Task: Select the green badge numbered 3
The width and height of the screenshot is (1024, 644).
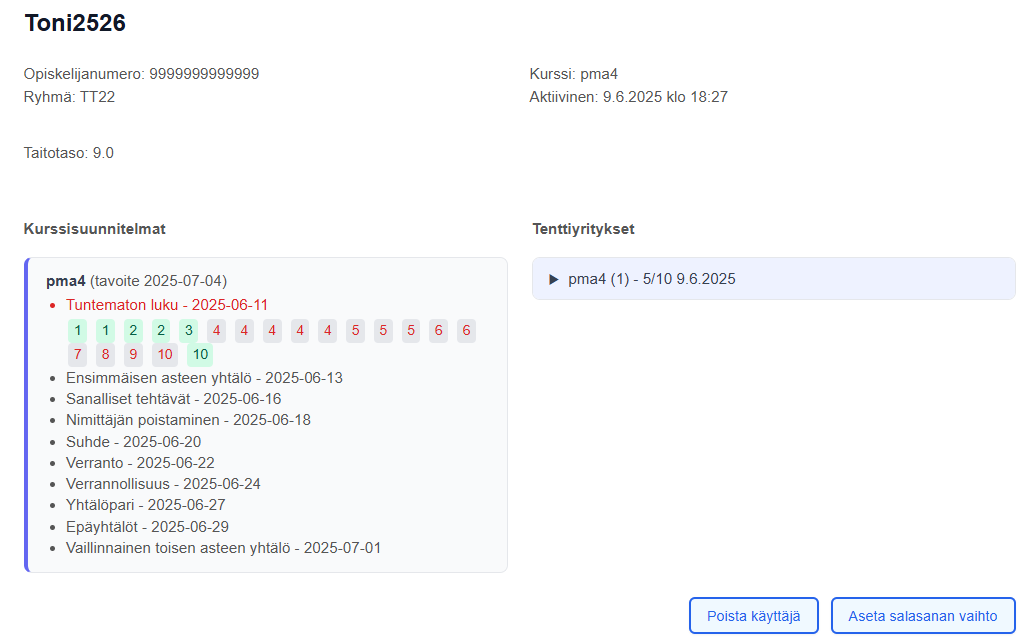Action: tap(189, 330)
